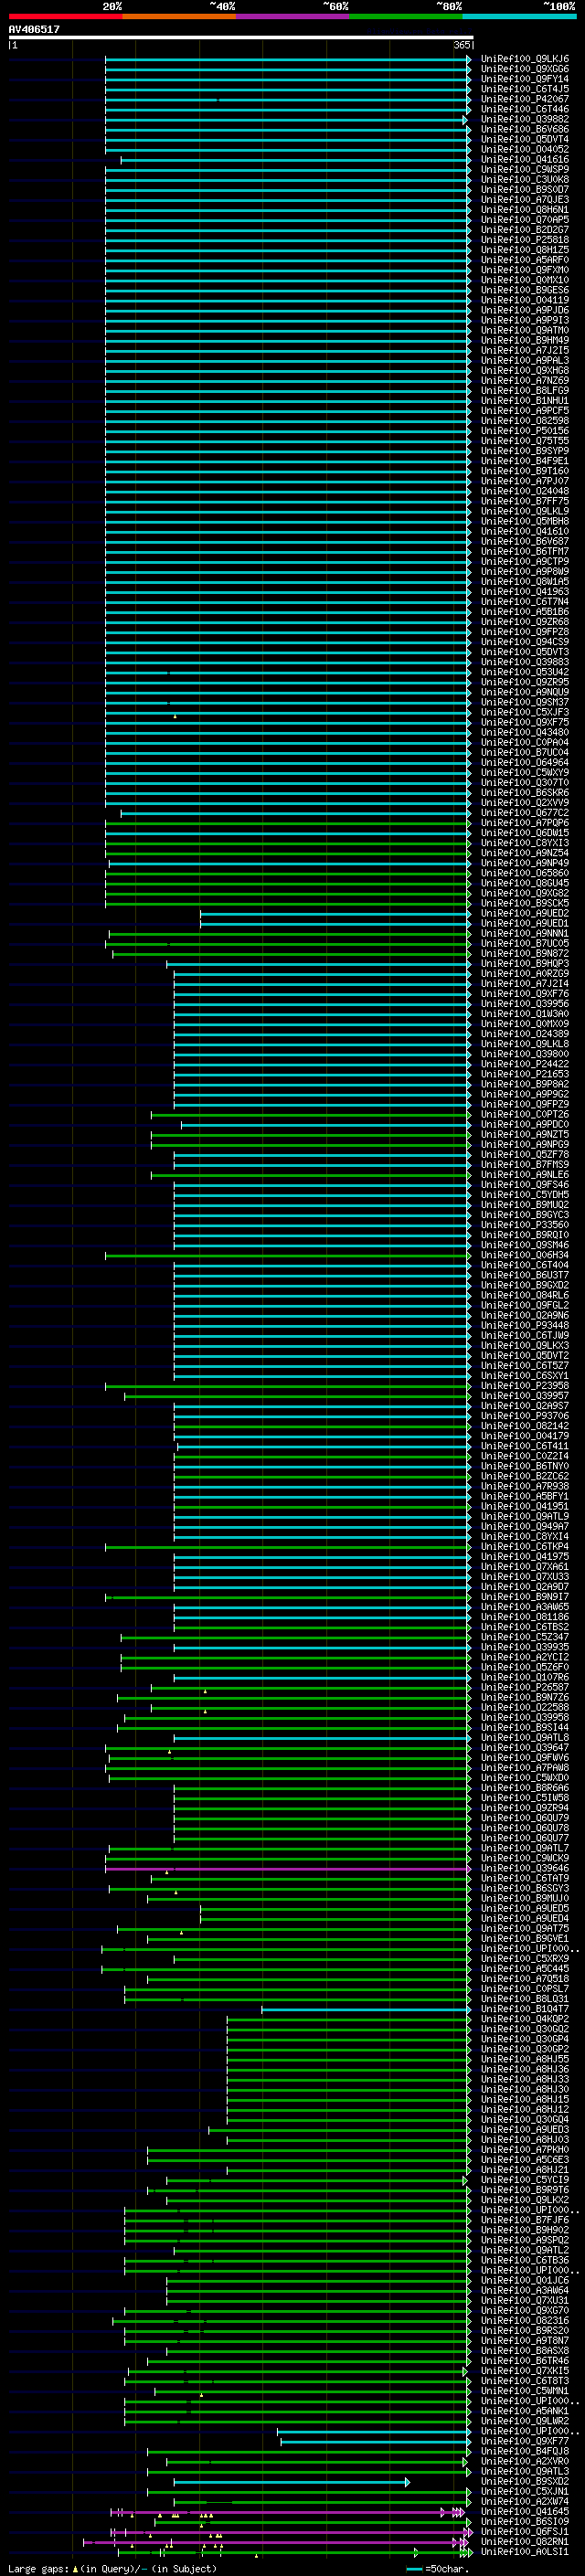
Task: Select hit label UniRef100_B8LFG9
Action: (x=525, y=390)
